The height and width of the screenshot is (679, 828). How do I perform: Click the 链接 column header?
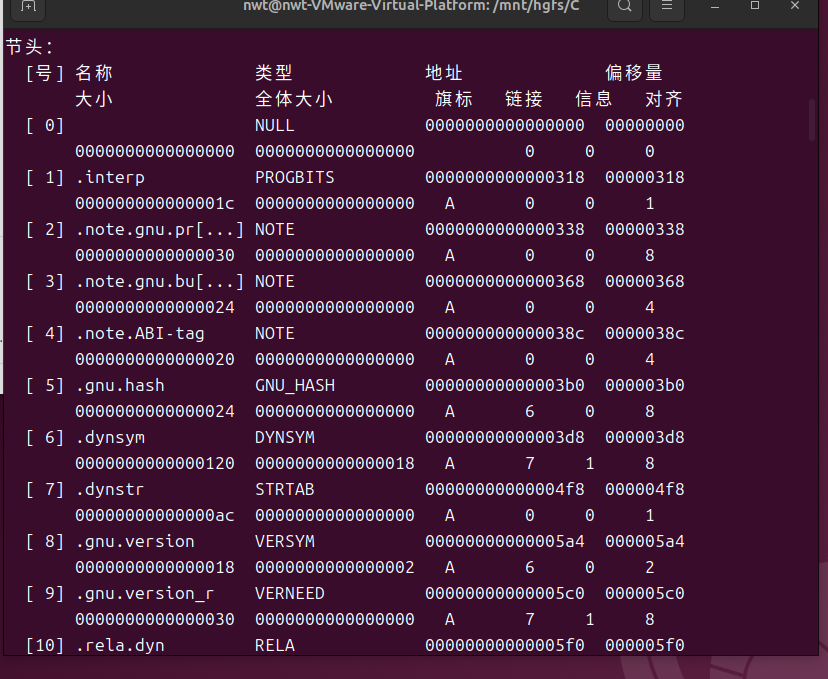click(x=524, y=99)
